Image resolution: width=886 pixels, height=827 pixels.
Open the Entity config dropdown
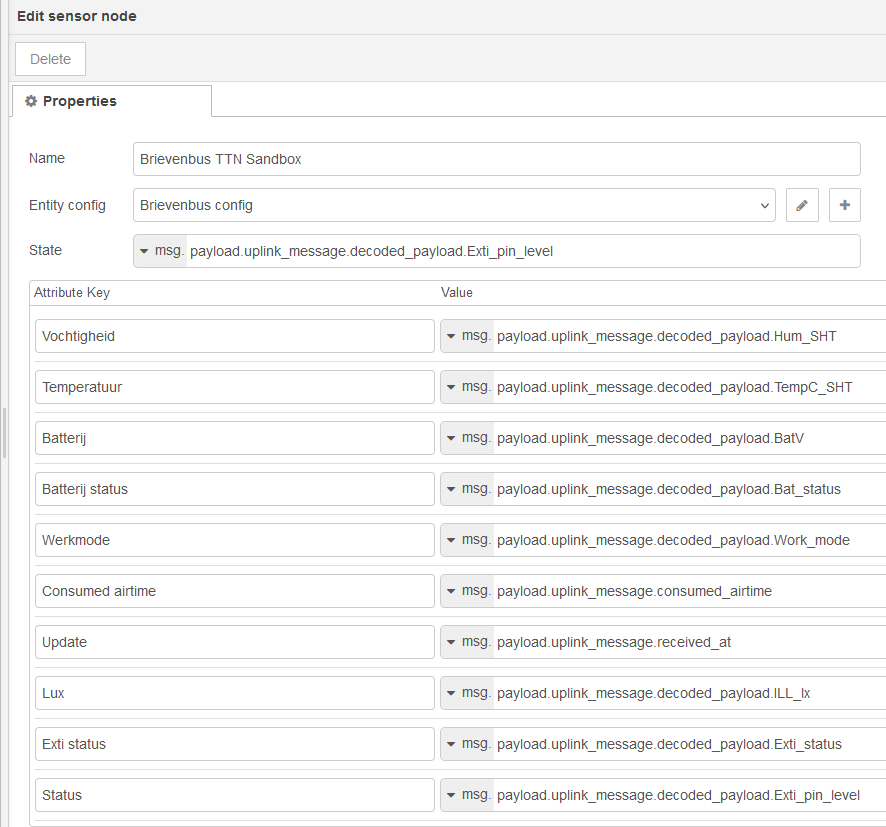(x=454, y=205)
